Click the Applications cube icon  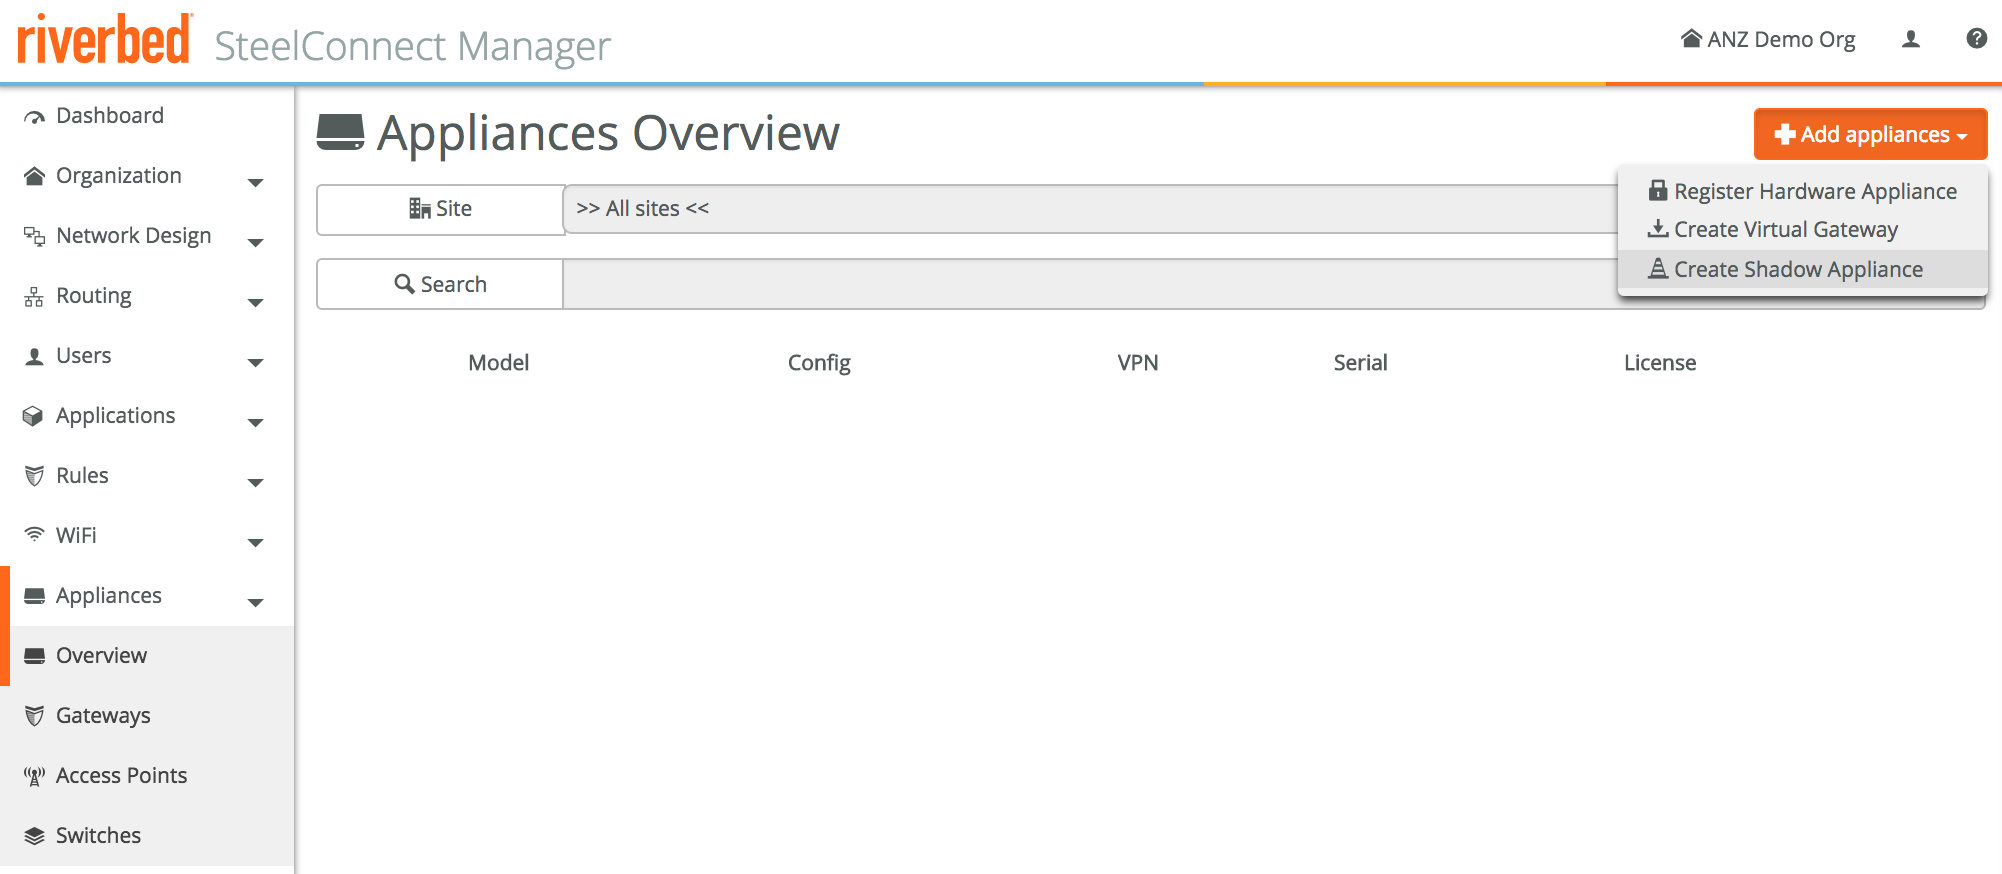pos(34,416)
